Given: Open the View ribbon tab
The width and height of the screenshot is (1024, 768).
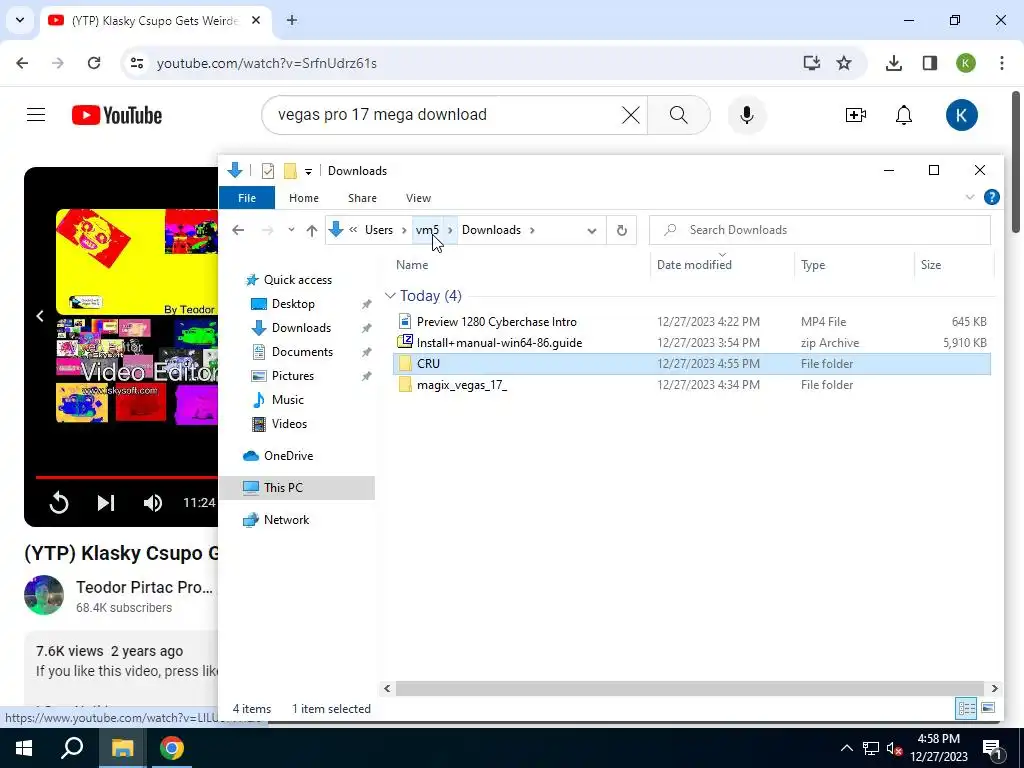Looking at the screenshot, I should 419,198.
